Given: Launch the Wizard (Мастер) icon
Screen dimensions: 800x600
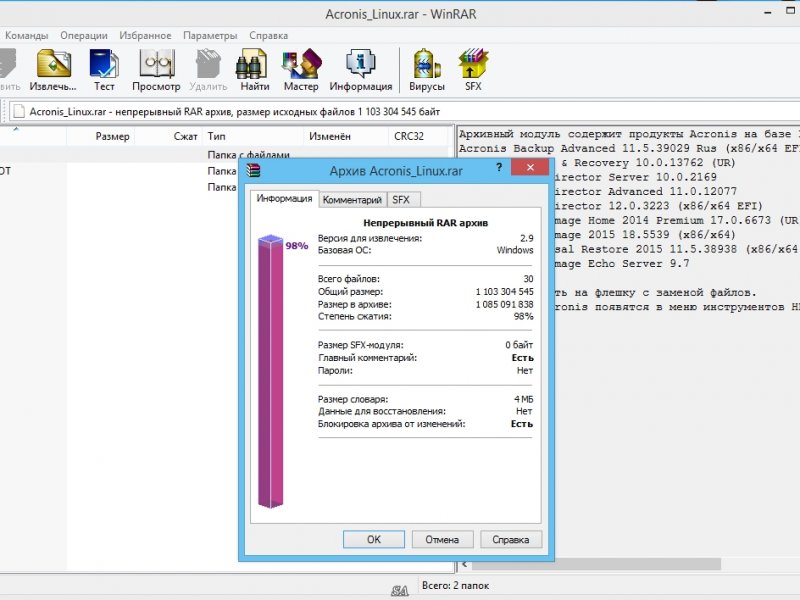Looking at the screenshot, I should (x=301, y=70).
